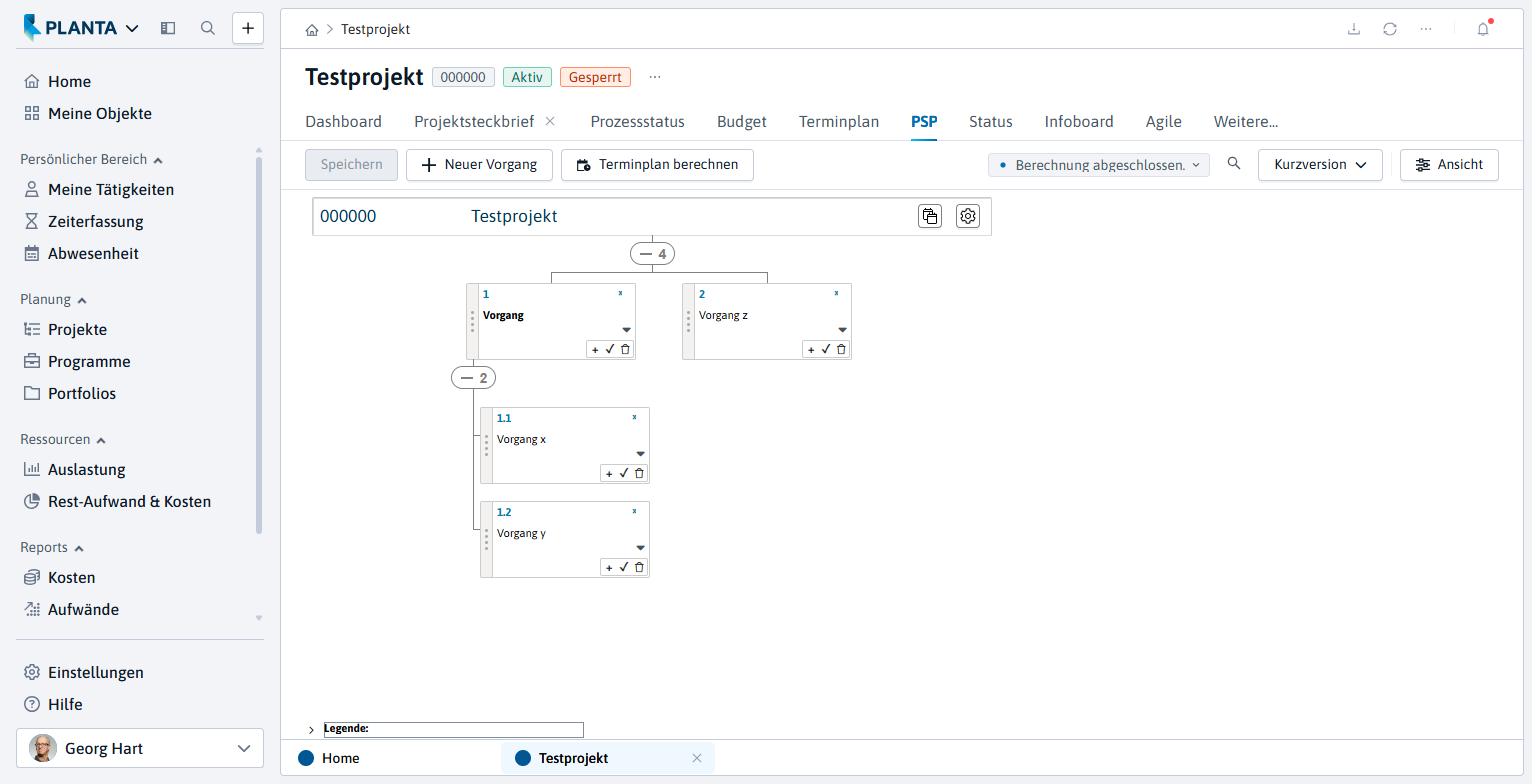
Task: Close the Projektsteckbrief tab
Action: 550,121
